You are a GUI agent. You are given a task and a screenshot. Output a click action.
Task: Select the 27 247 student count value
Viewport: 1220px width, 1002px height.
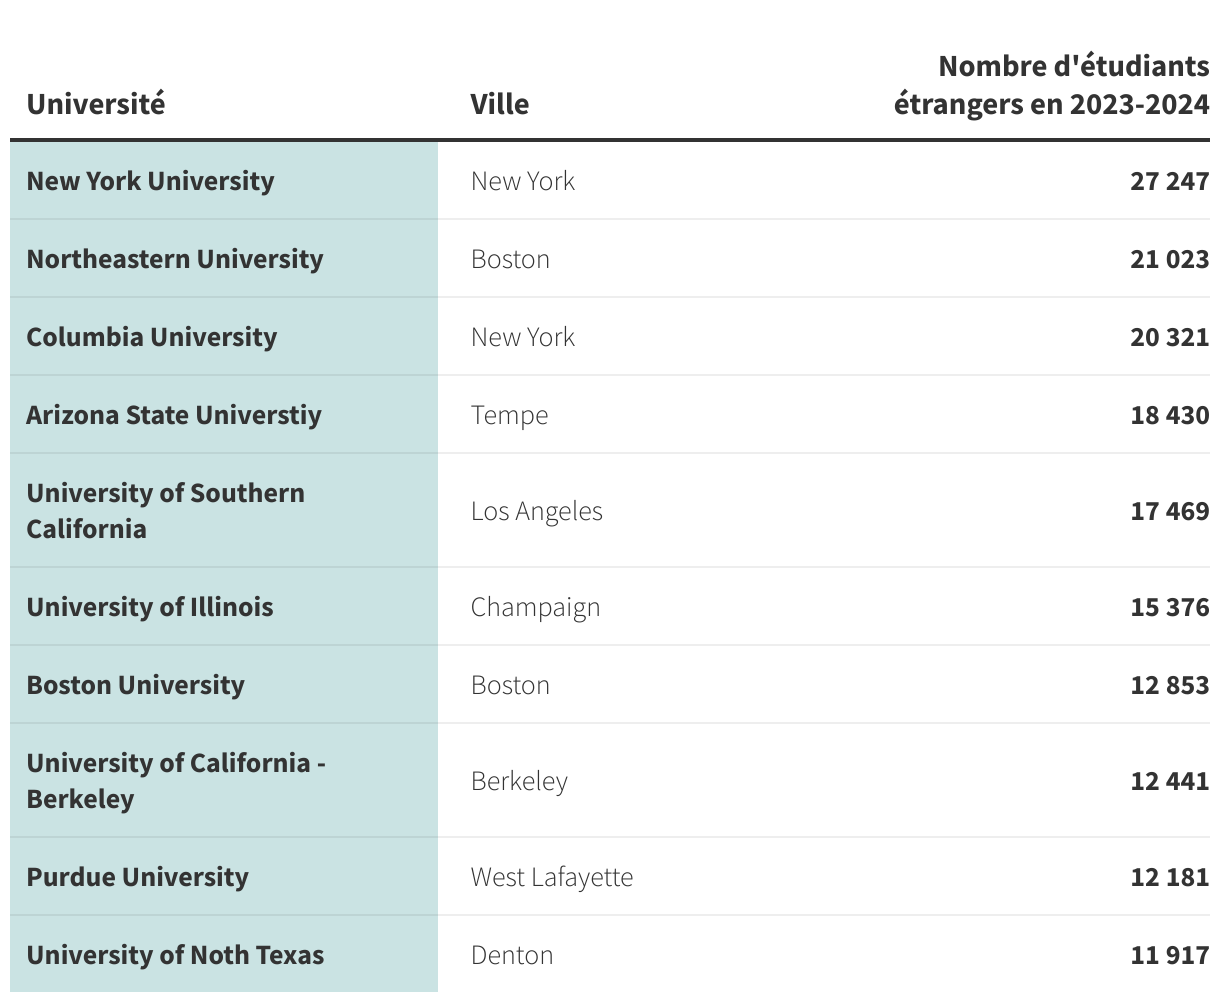coord(1170,181)
